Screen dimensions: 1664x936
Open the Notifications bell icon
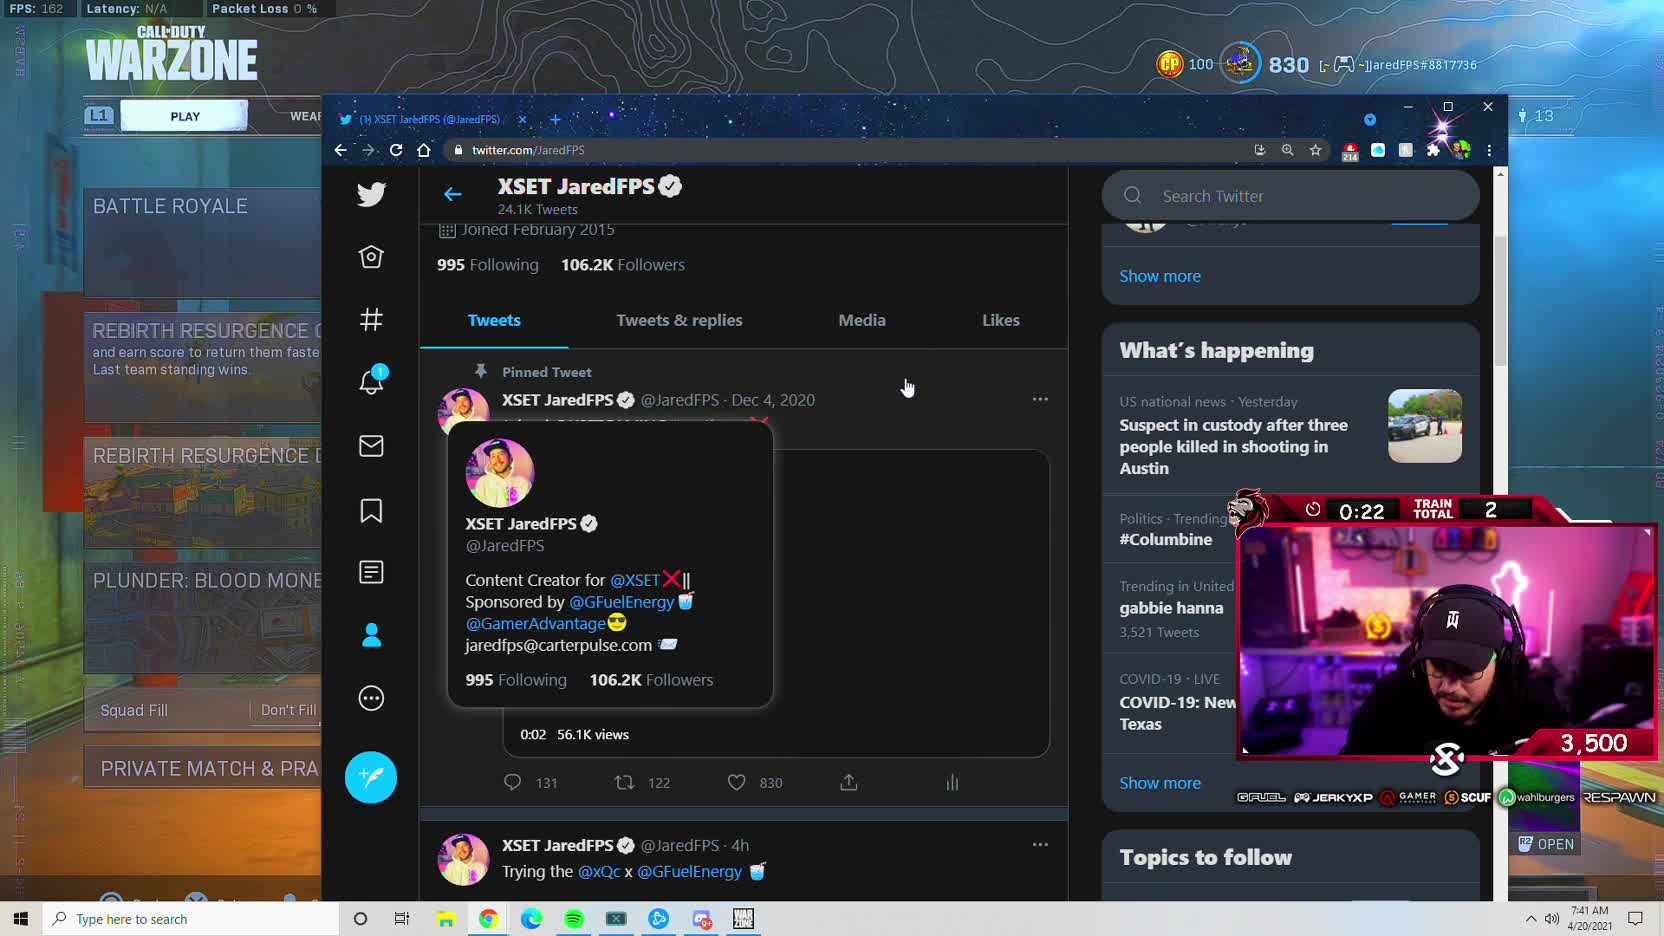click(371, 381)
